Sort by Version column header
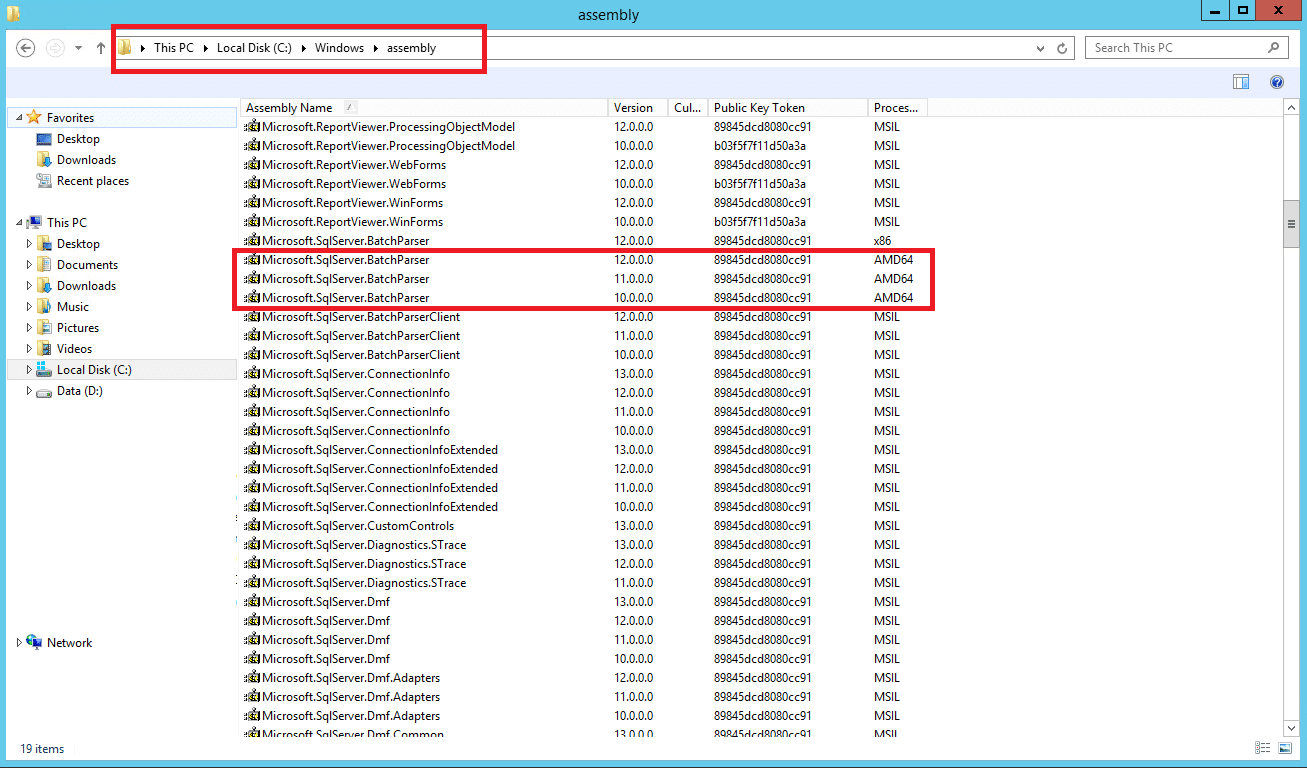1307x768 pixels. pos(639,107)
